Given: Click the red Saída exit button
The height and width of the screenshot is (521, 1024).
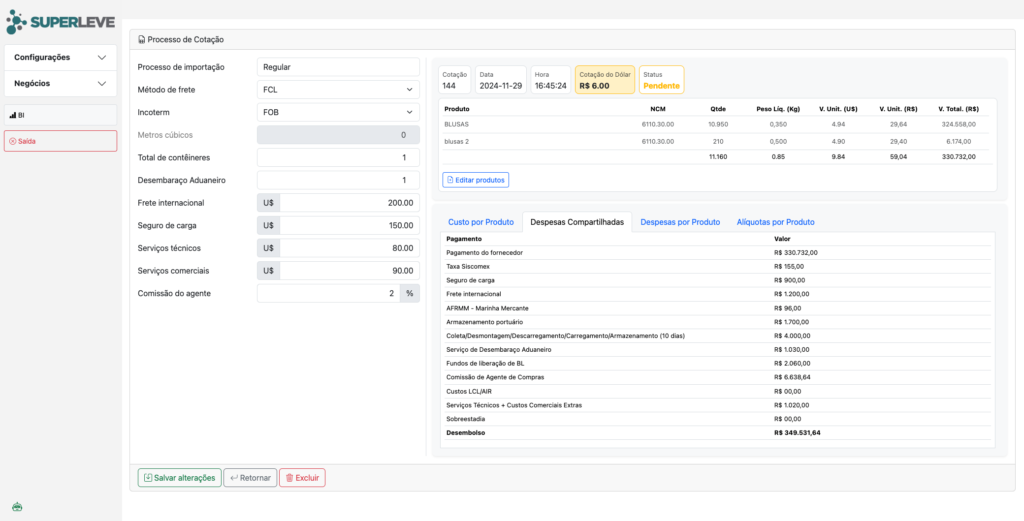Looking at the screenshot, I should (60, 141).
